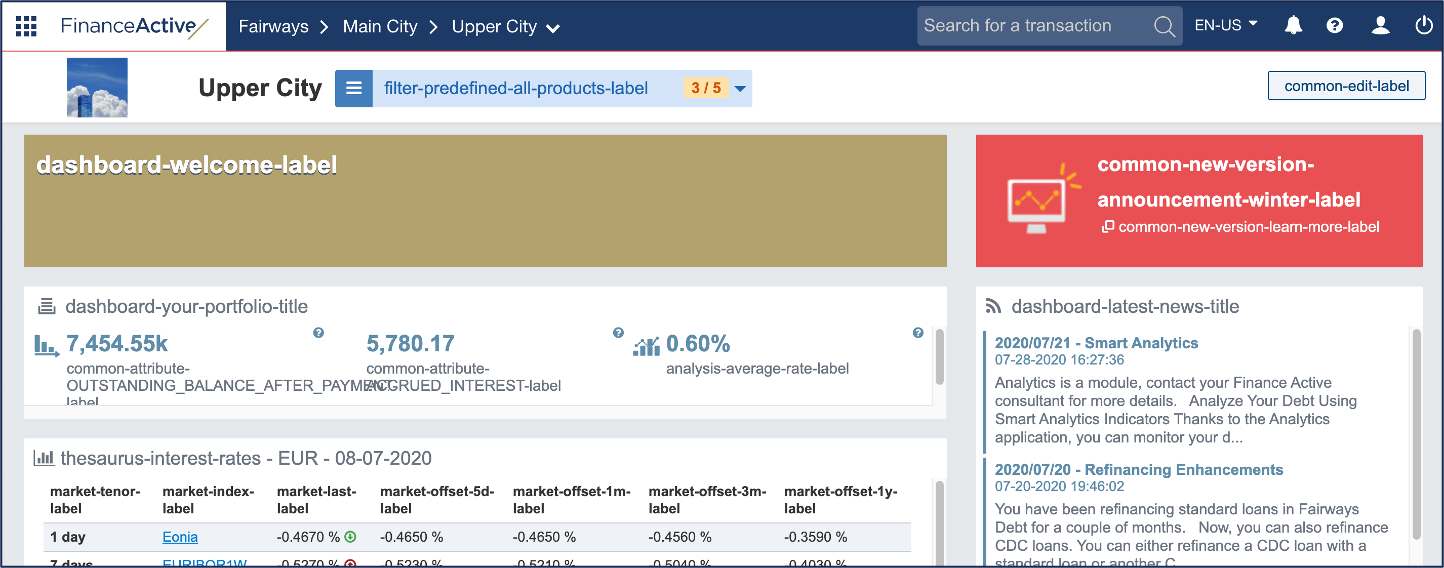Expand the predefined products filter dropdown arrow

(740, 89)
